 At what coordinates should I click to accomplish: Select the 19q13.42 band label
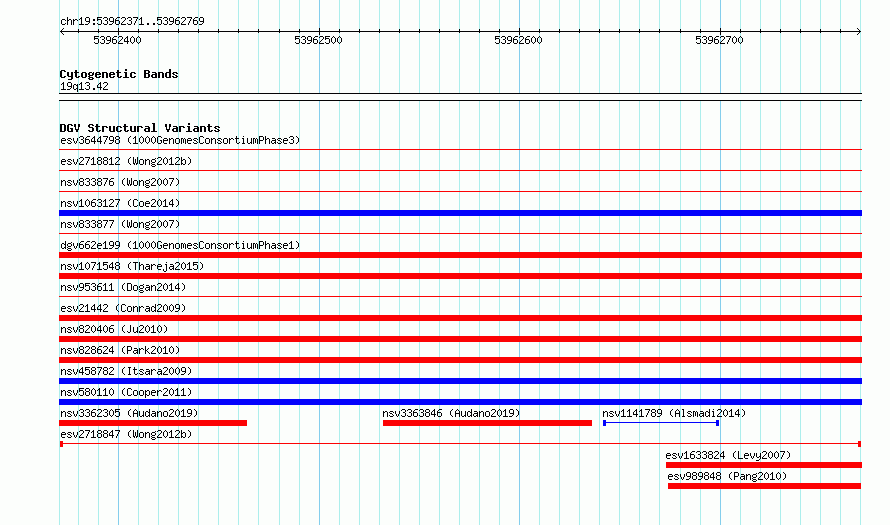coord(84,86)
